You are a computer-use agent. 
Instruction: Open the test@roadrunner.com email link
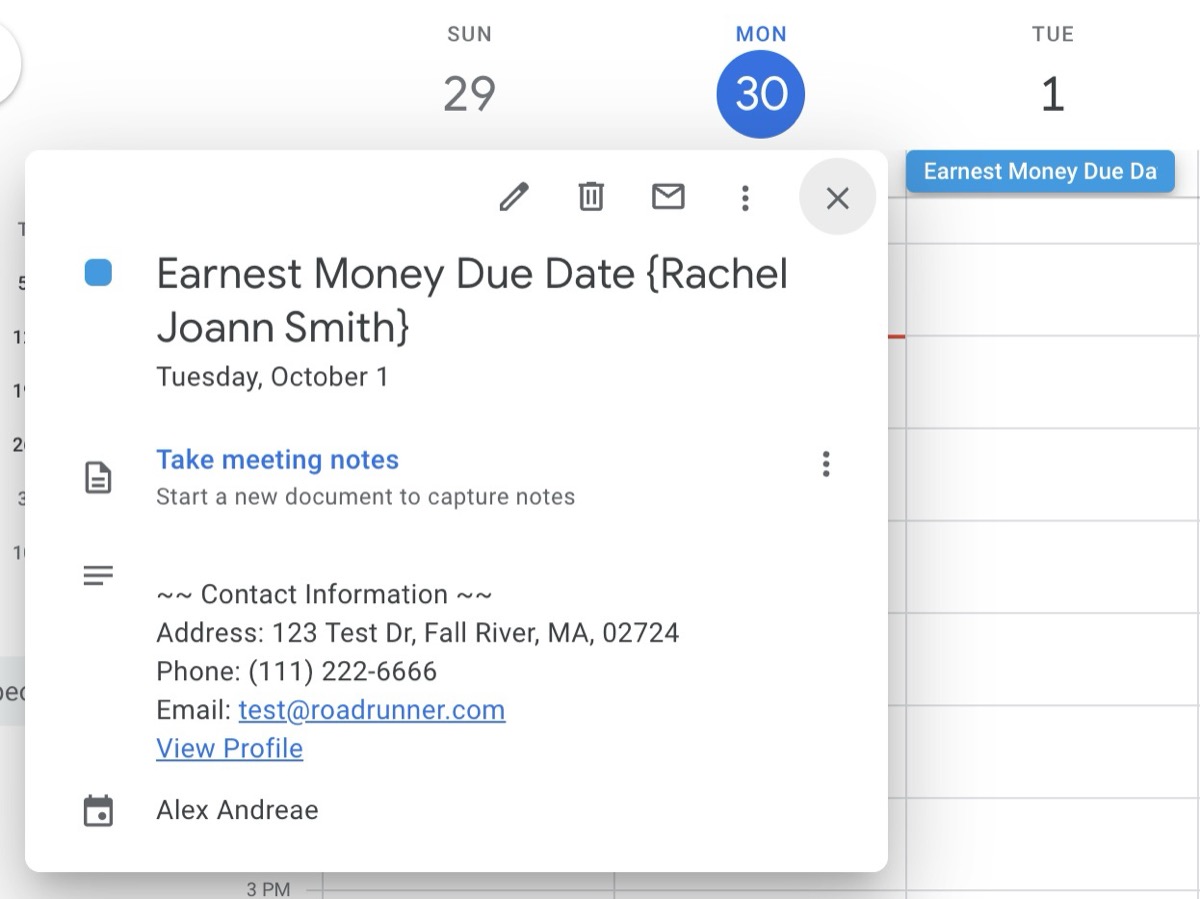point(372,710)
